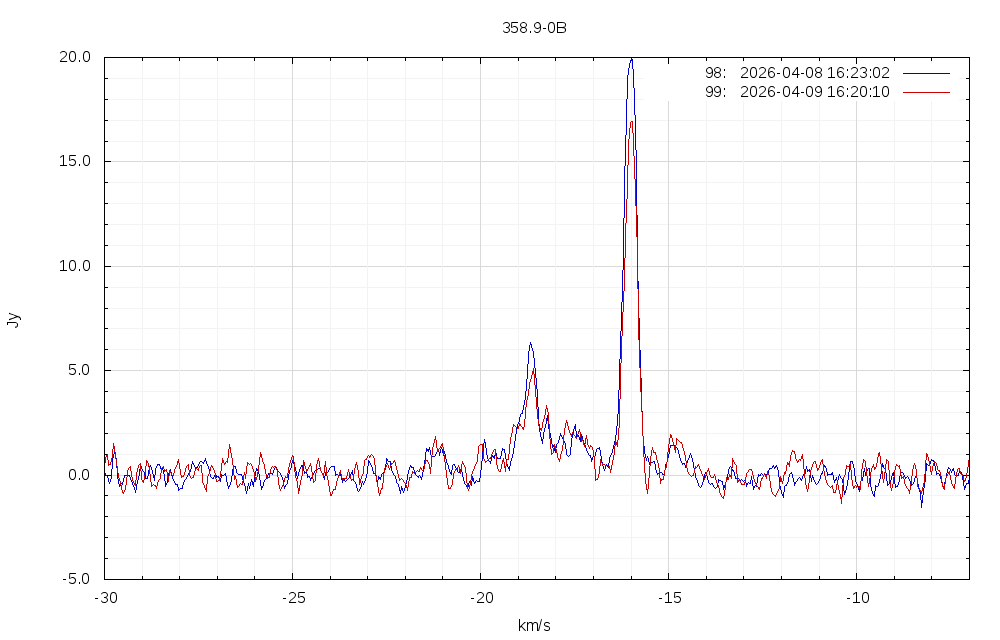Screen dimensions: 1000x640
Task: Click the red line sample in legend
Action: click(925, 92)
